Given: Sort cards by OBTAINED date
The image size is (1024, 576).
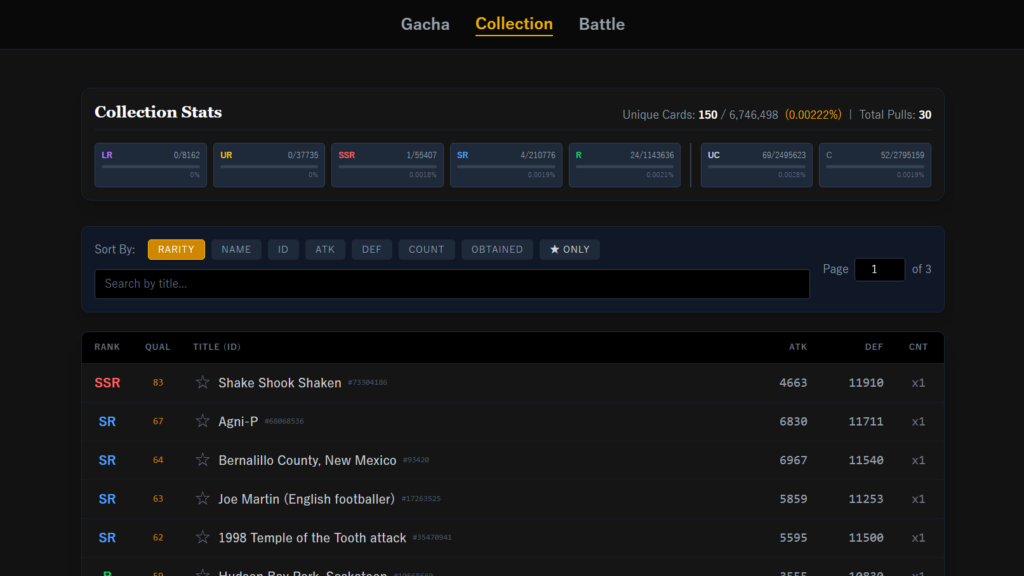Looking at the screenshot, I should pos(497,250).
